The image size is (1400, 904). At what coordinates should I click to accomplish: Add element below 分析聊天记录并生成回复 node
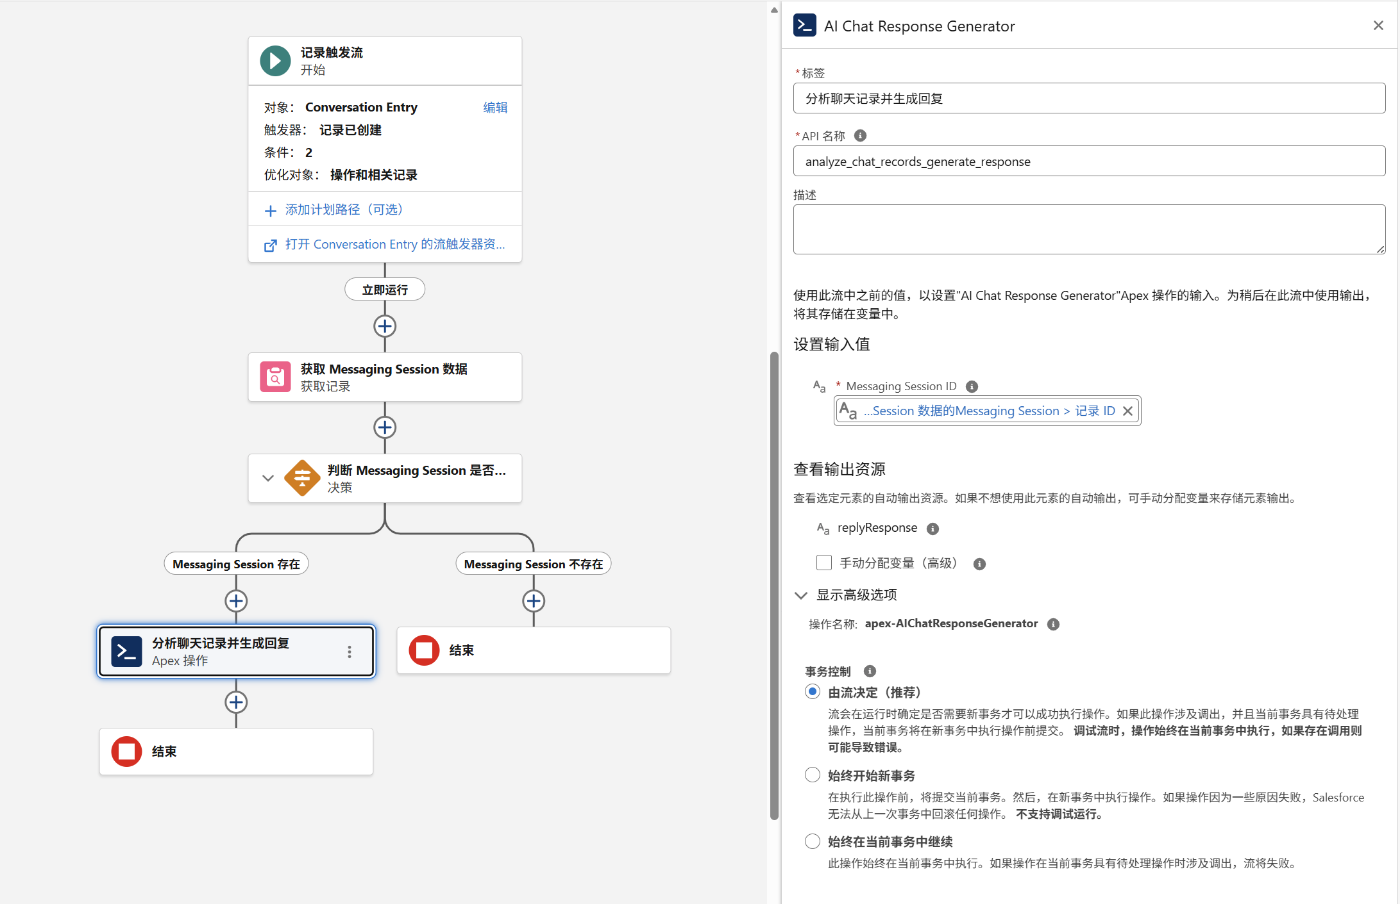236,702
